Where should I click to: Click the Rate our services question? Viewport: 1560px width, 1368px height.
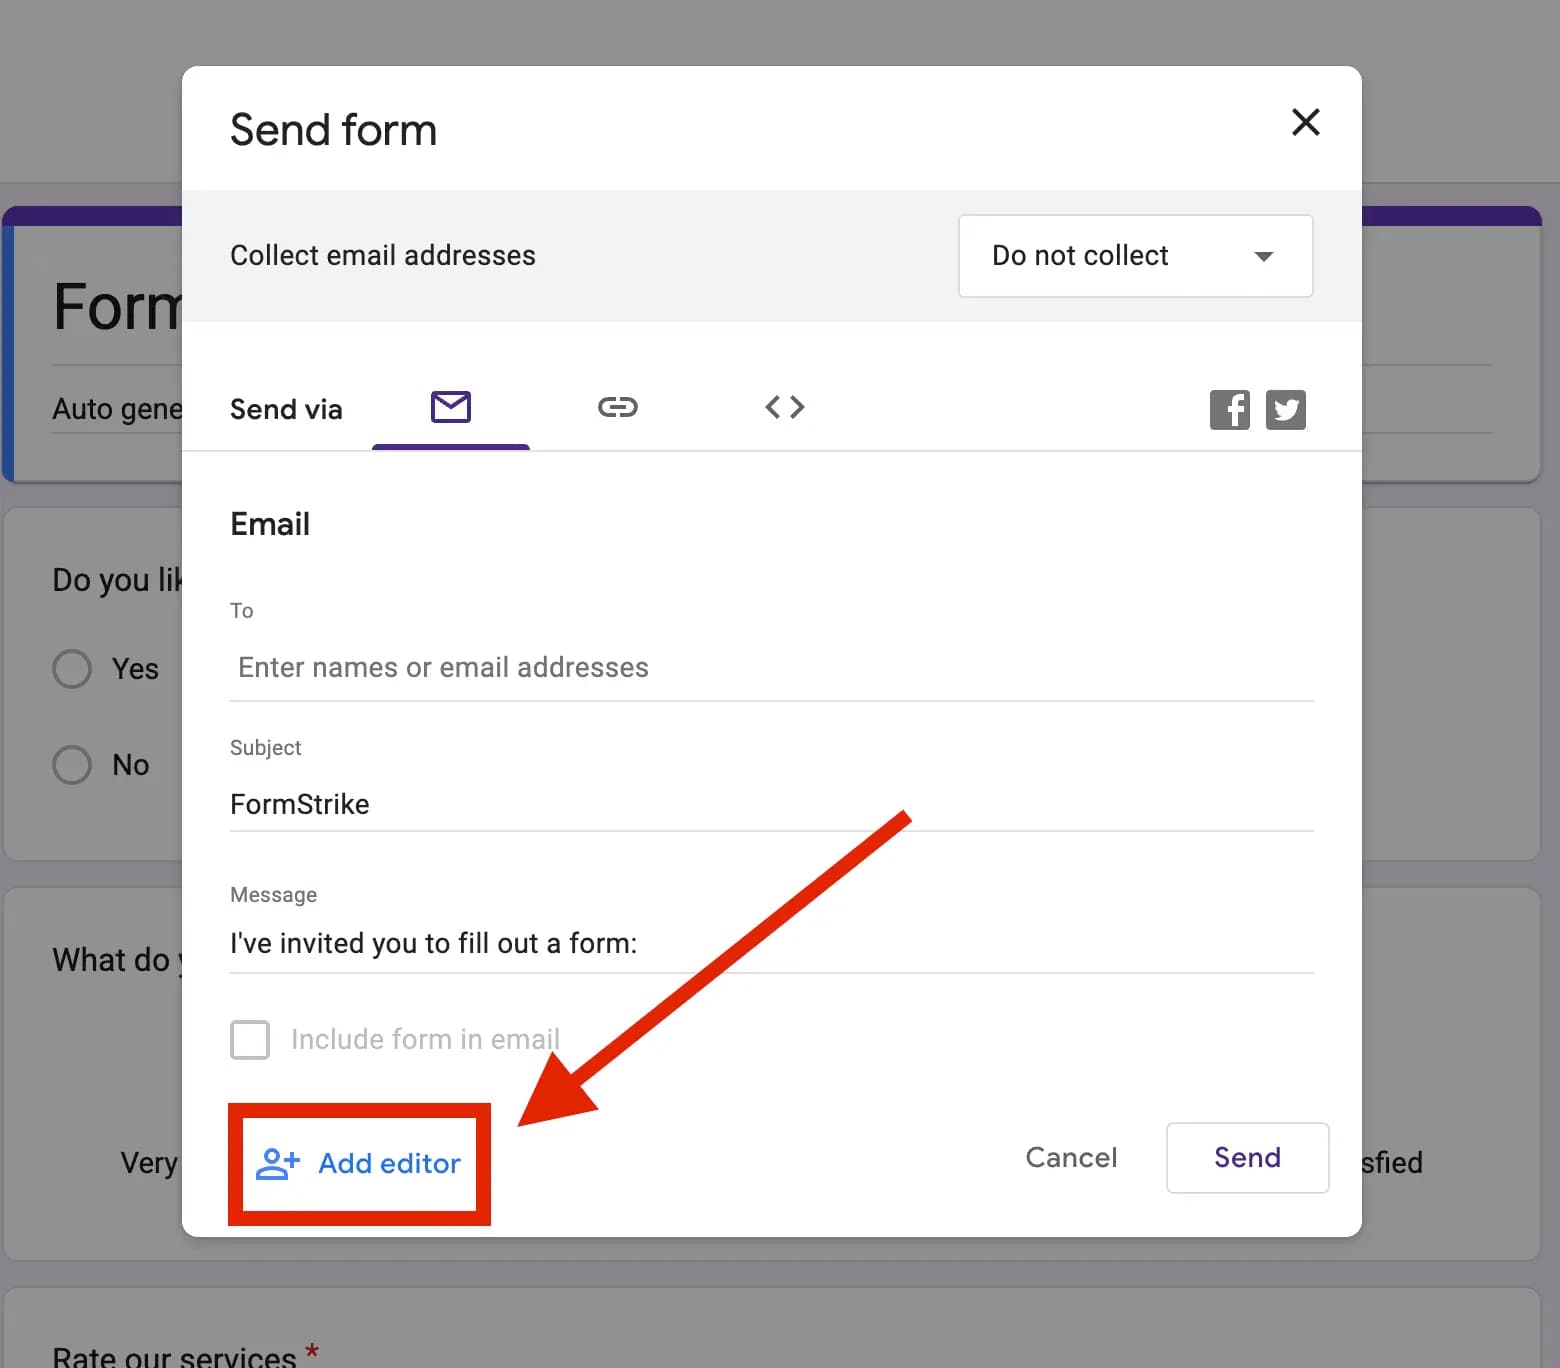175,1357
